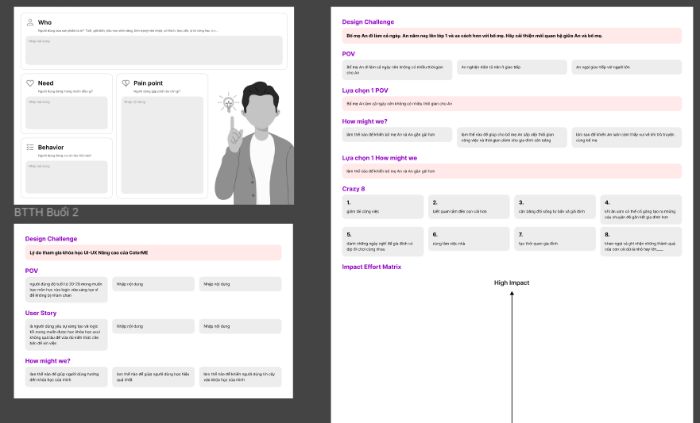This screenshot has height=423, width=700.
Task: Click the gray input box under Who
Action: 154,50
